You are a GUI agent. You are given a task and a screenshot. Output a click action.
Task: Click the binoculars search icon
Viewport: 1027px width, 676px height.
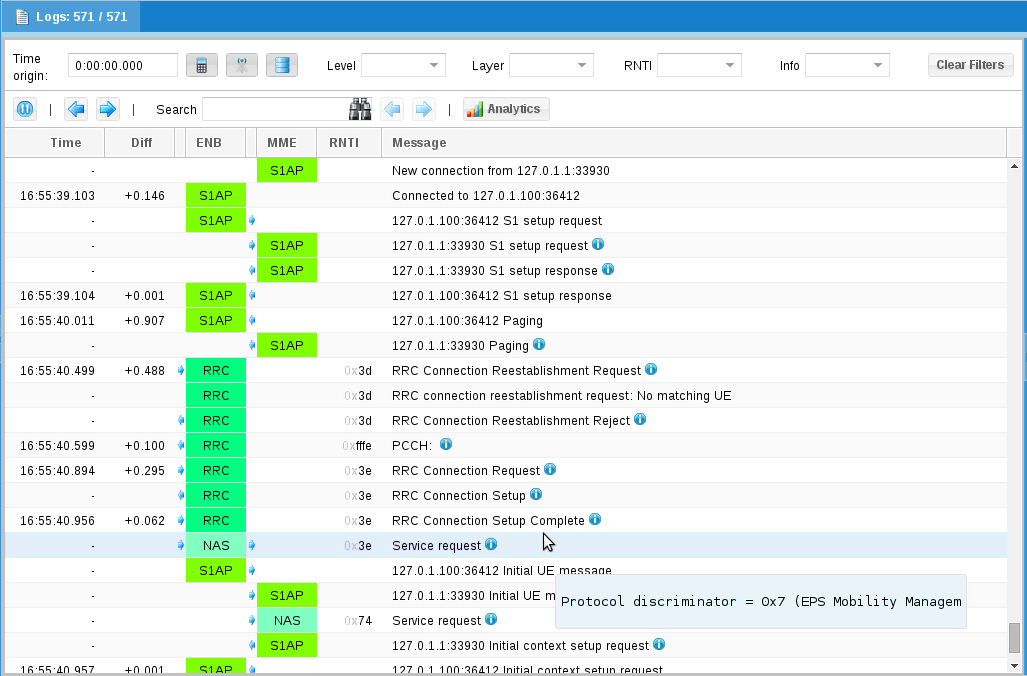click(359, 109)
